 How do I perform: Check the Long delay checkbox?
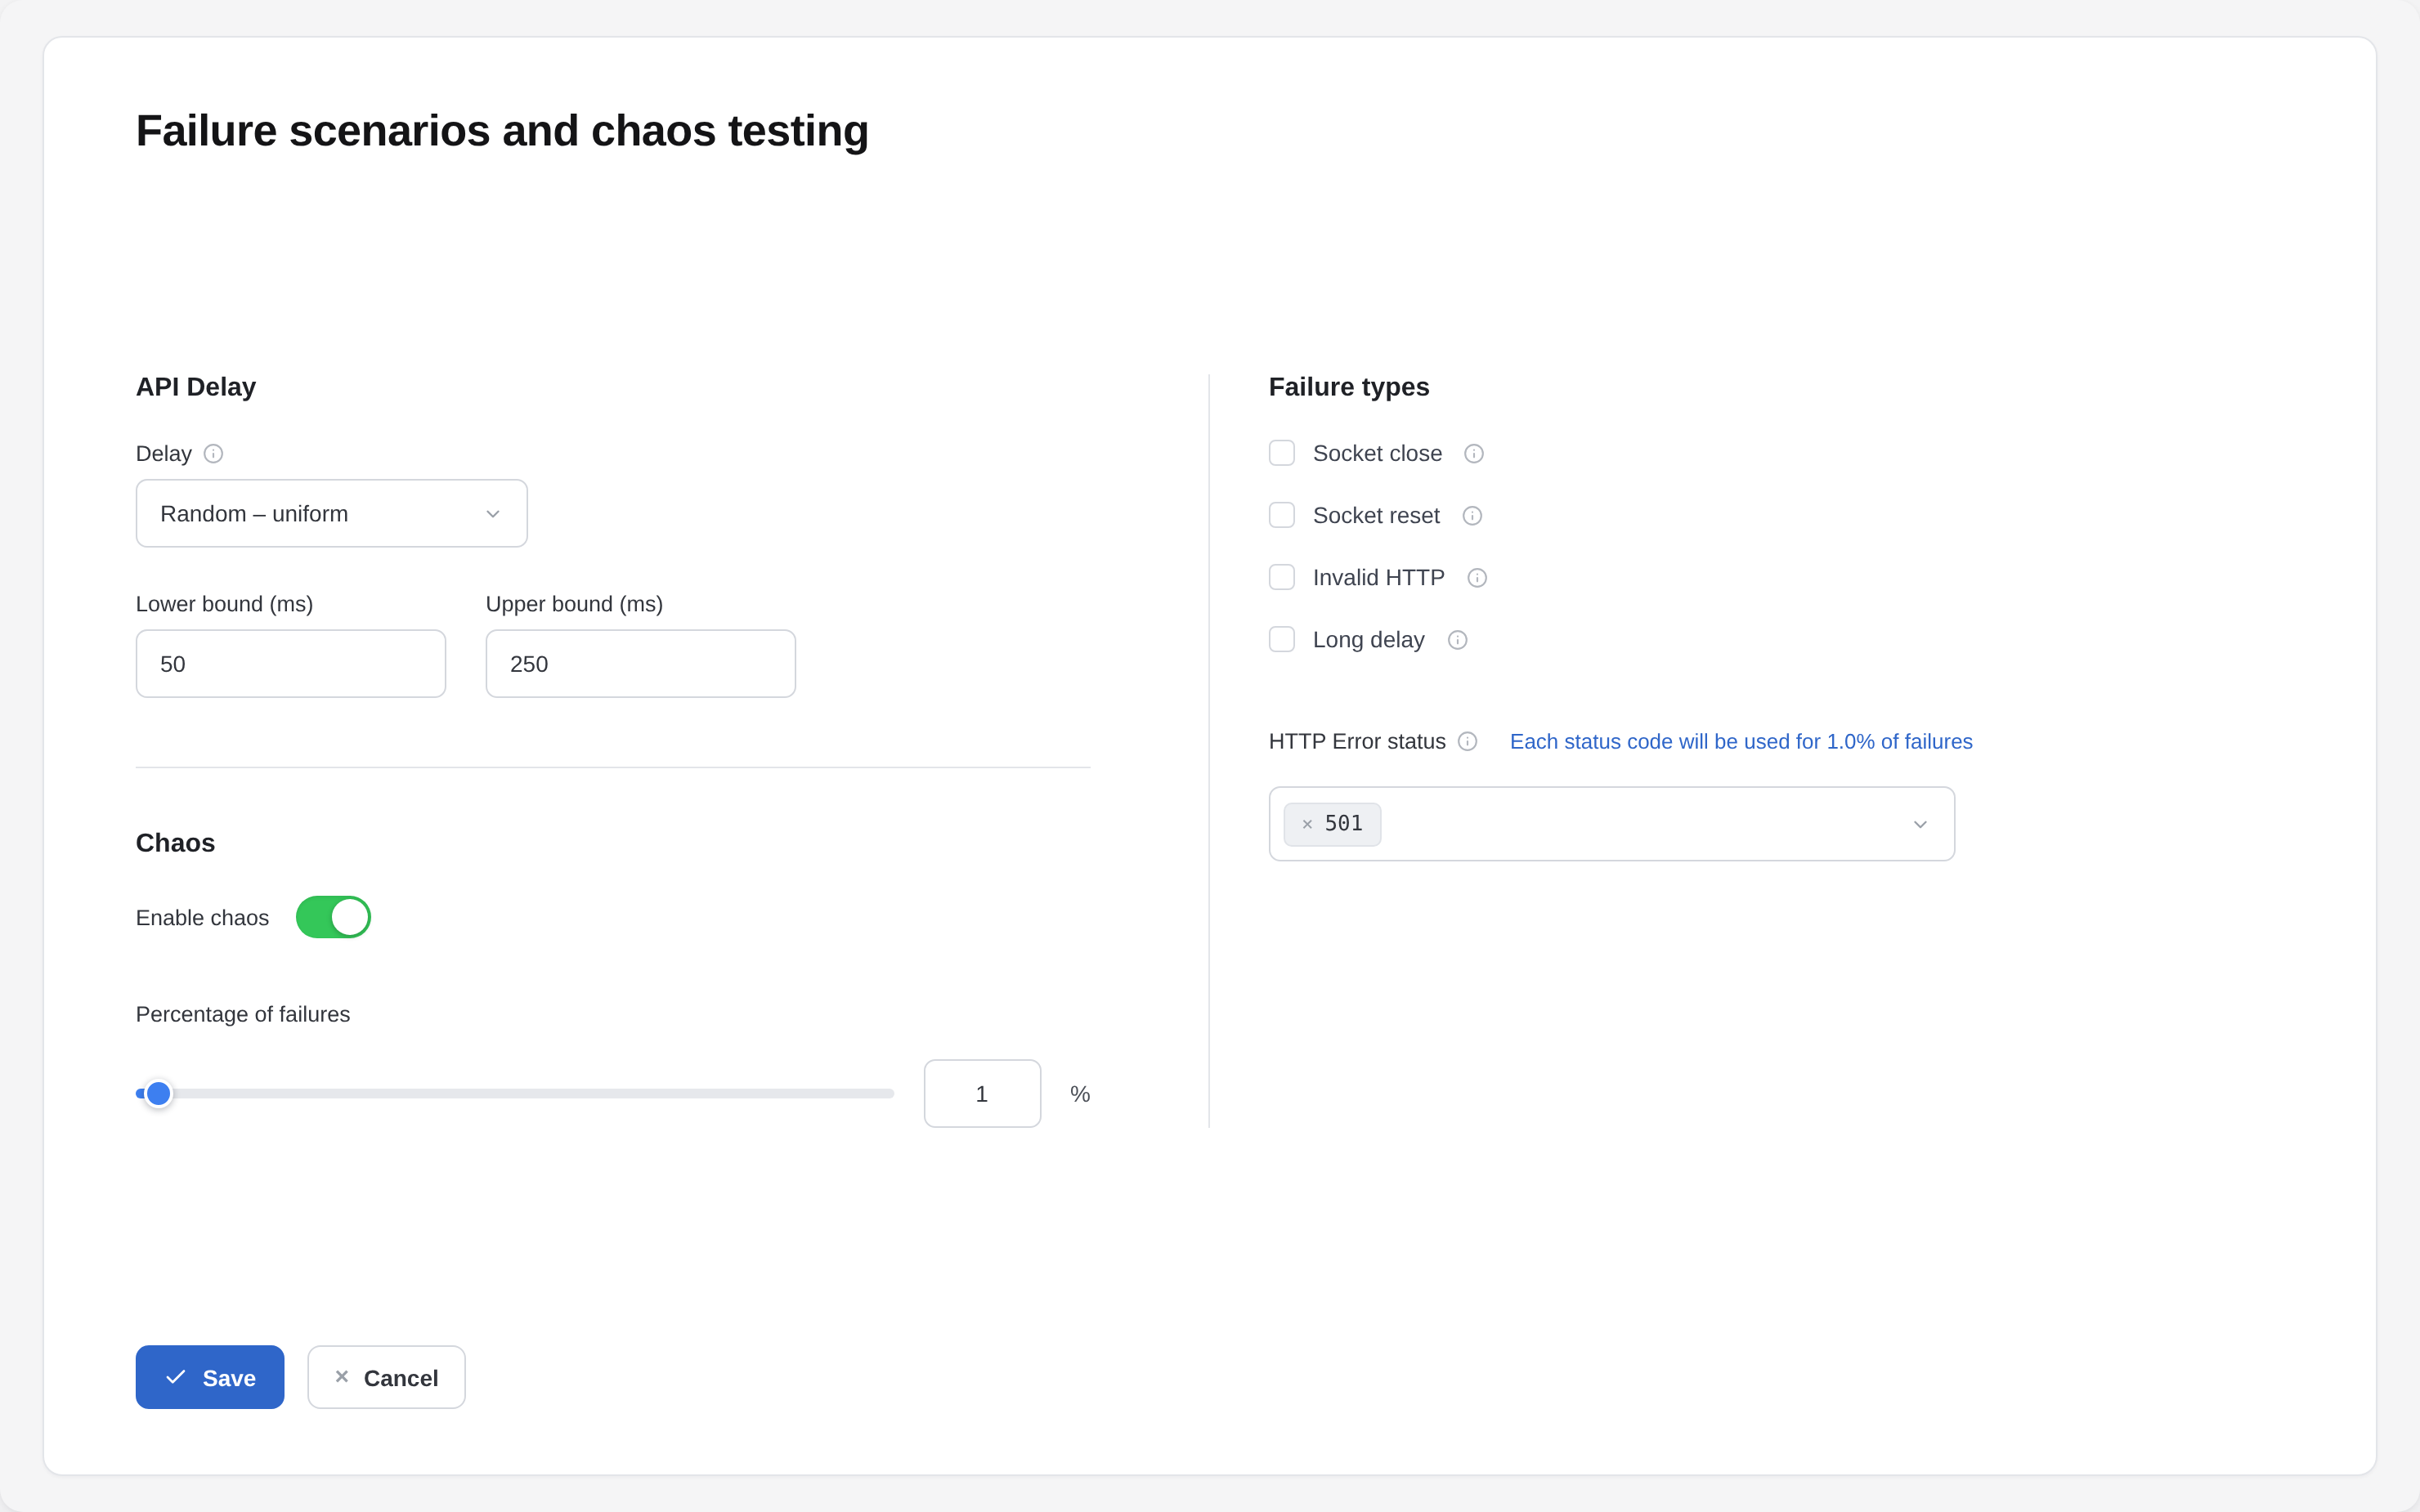pos(1282,639)
